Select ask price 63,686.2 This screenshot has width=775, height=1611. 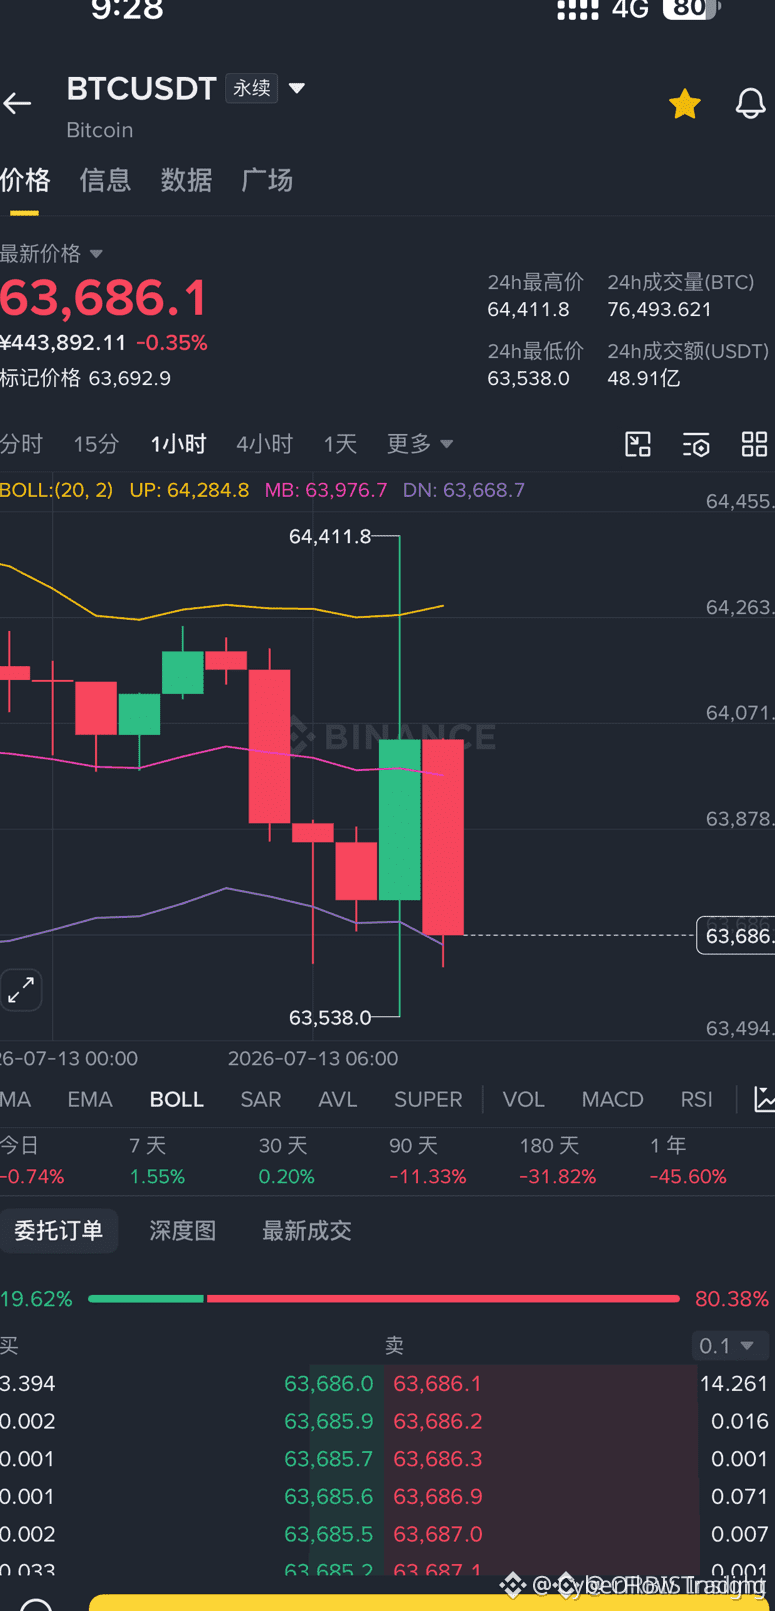pyautogui.click(x=438, y=1421)
